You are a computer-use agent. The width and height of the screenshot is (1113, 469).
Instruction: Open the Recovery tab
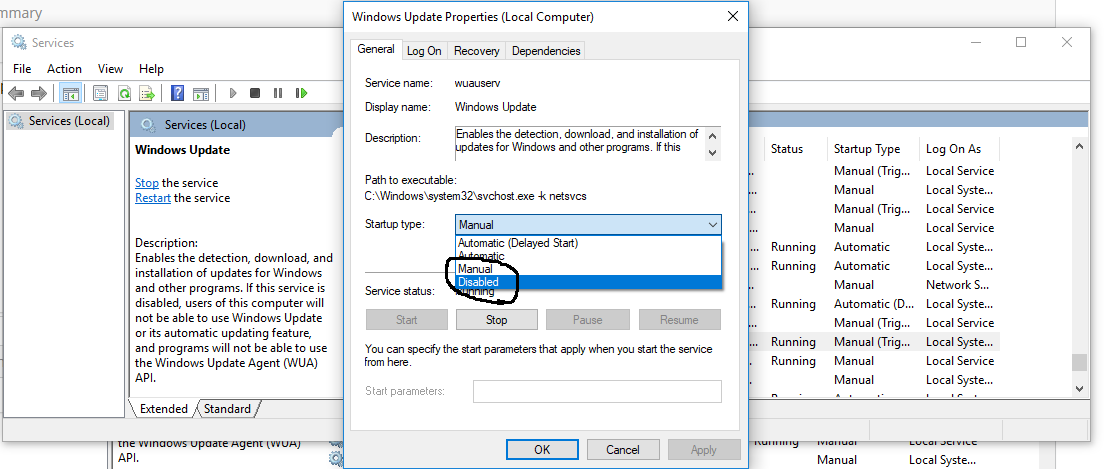(x=476, y=51)
